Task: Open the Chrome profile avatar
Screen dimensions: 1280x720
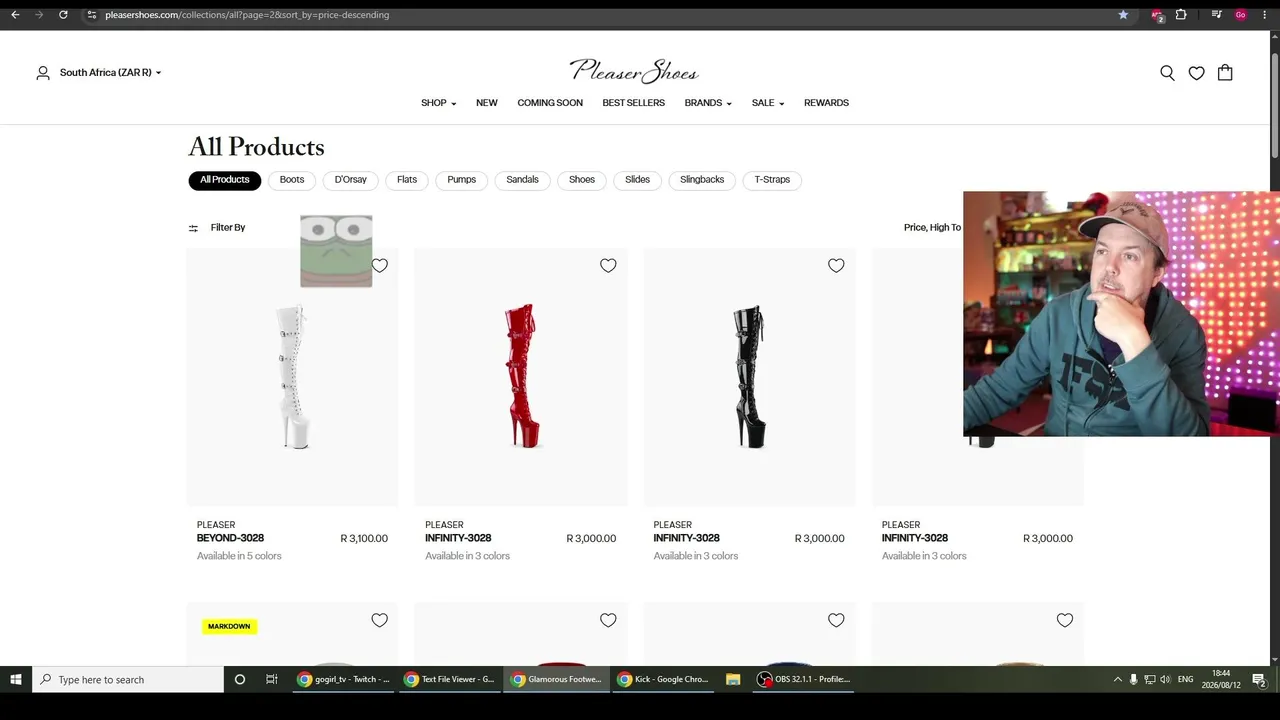Action: pyautogui.click(x=1241, y=15)
